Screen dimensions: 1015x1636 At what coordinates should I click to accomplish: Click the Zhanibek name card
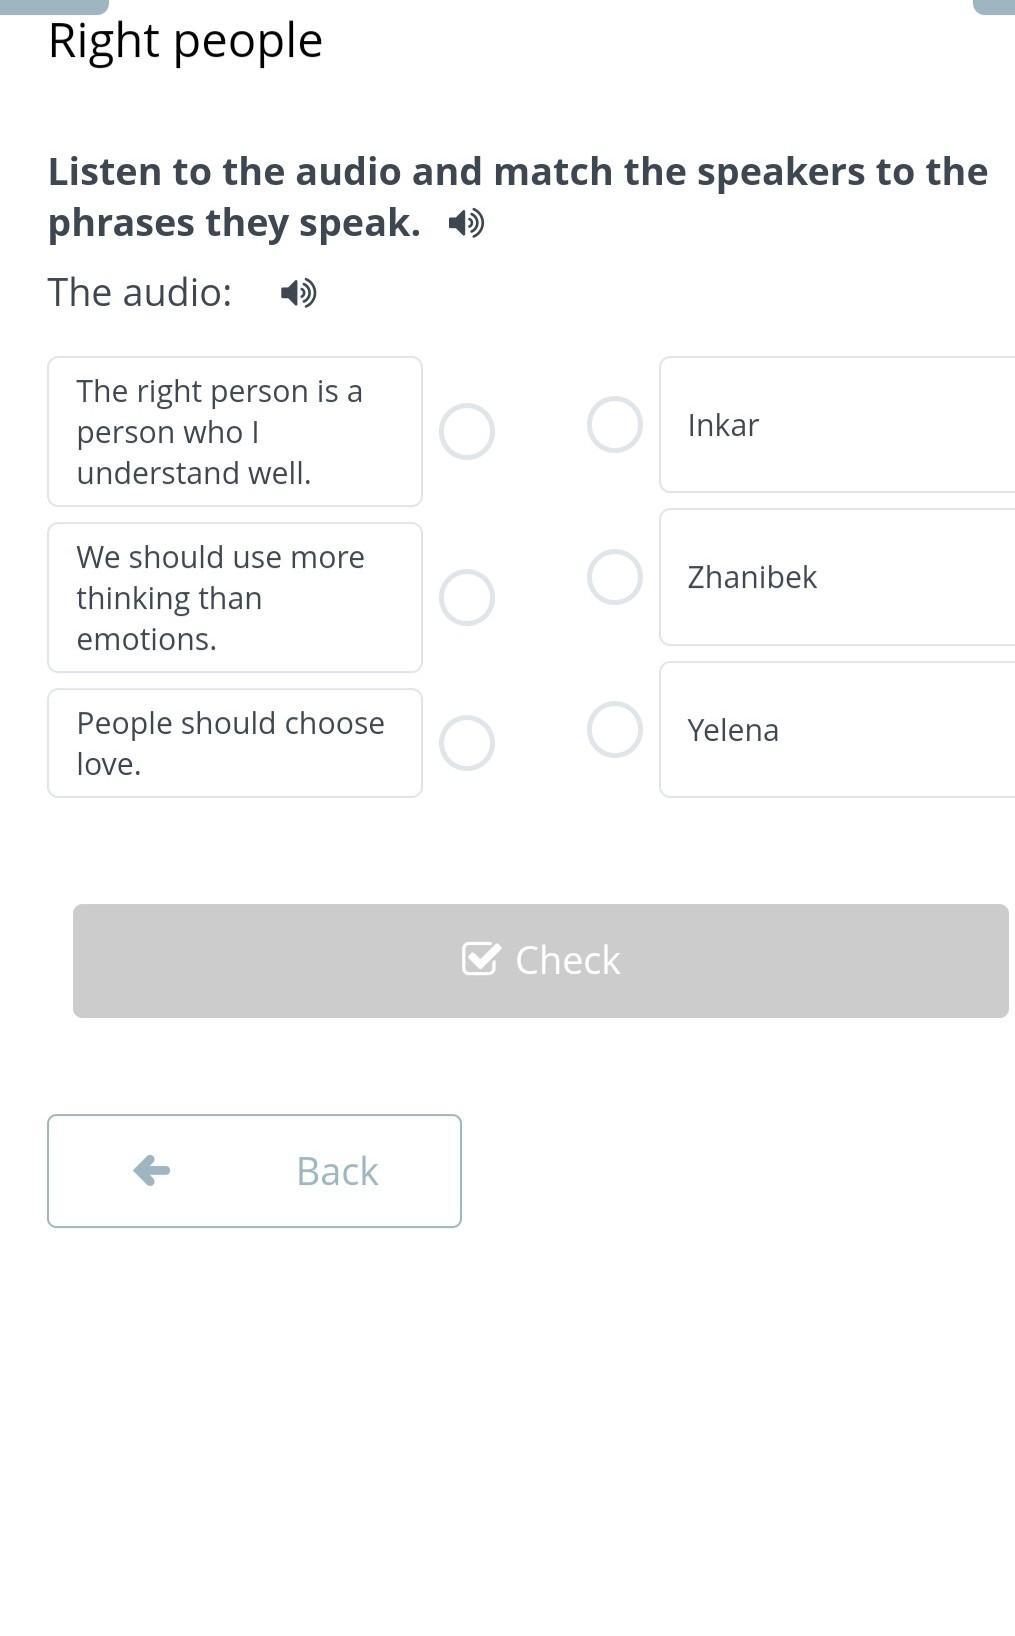coord(836,577)
